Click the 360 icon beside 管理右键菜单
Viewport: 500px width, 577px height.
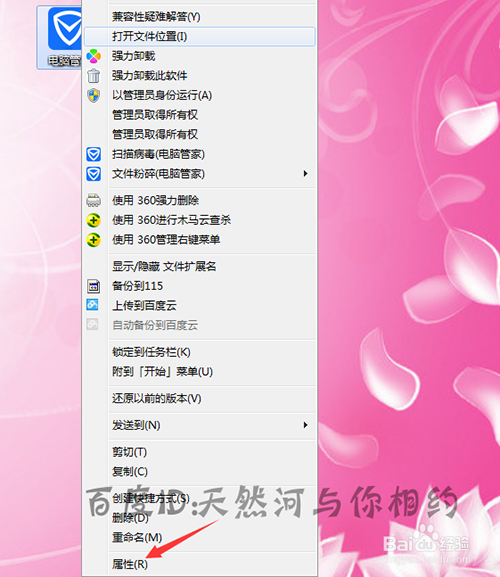coord(93,240)
